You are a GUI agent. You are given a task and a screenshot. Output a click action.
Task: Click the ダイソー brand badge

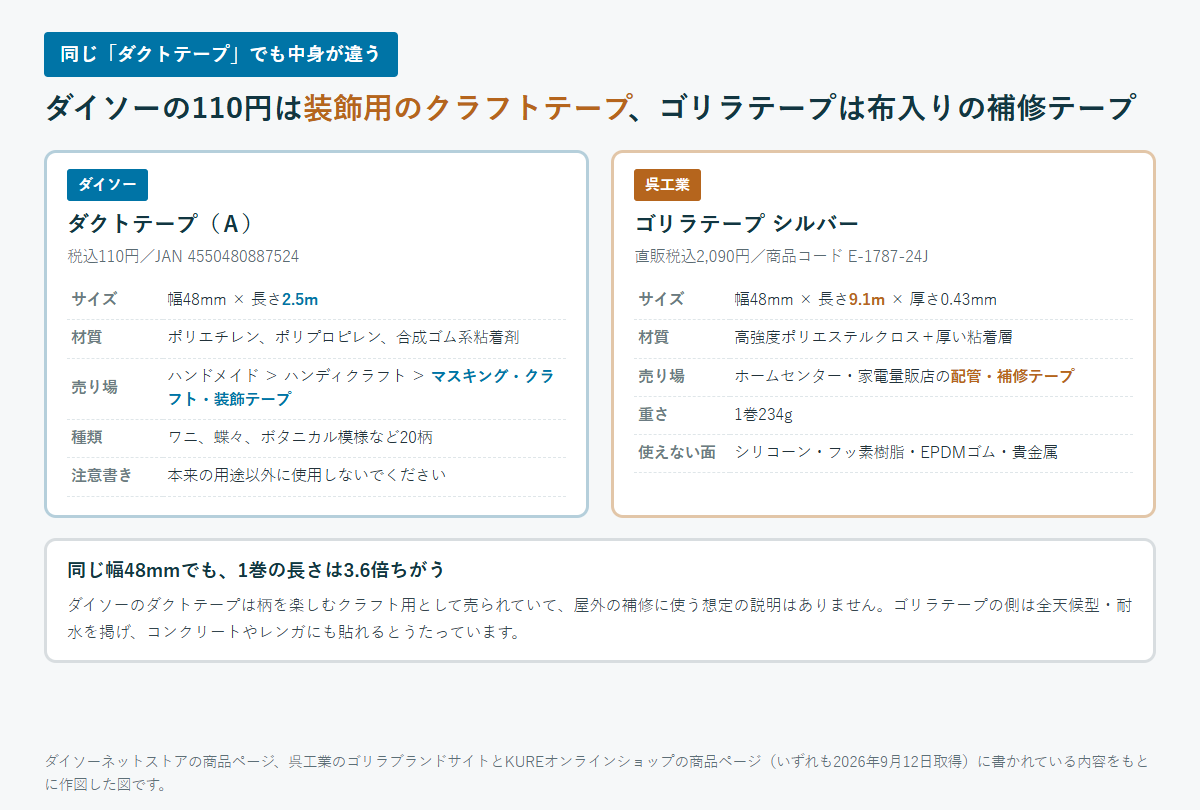107,185
